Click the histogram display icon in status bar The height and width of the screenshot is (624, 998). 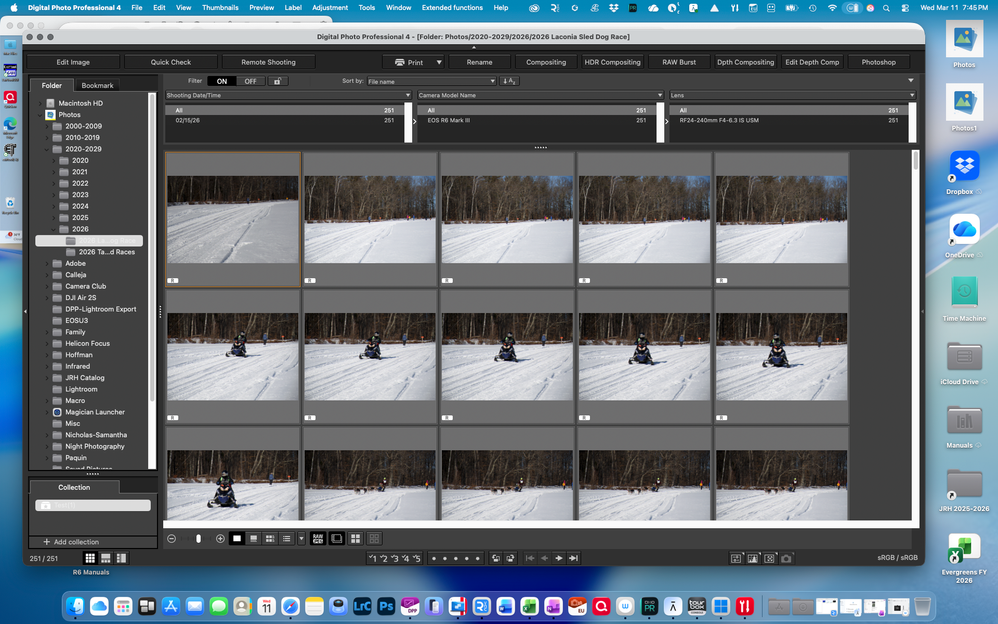tap(753, 558)
